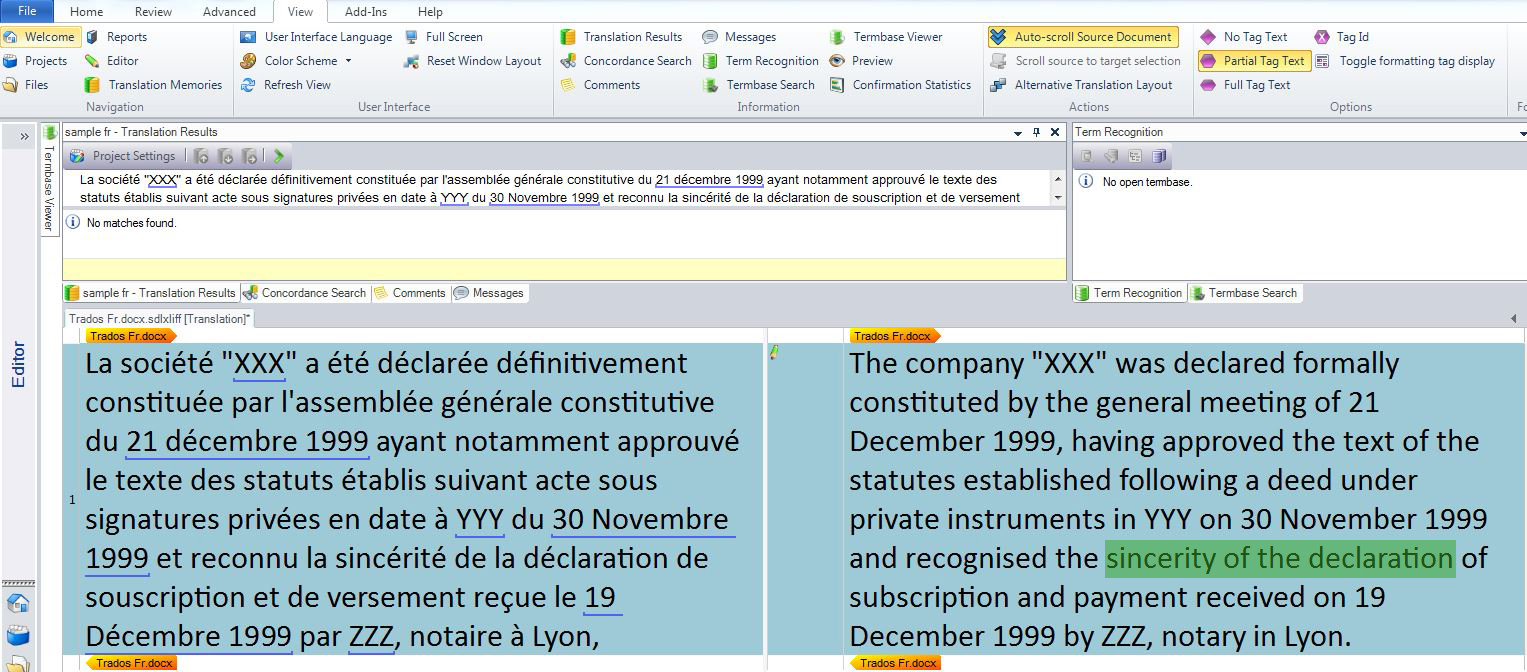This screenshot has height=672, width=1527.
Task: Open Project Settings in Translation Results
Action: pyautogui.click(x=123, y=156)
